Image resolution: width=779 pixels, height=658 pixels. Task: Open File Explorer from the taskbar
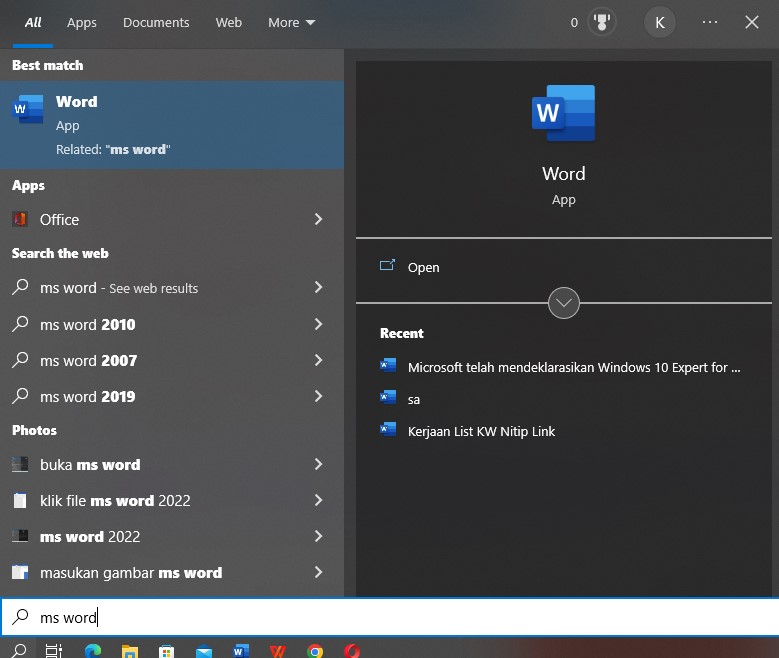click(x=130, y=651)
